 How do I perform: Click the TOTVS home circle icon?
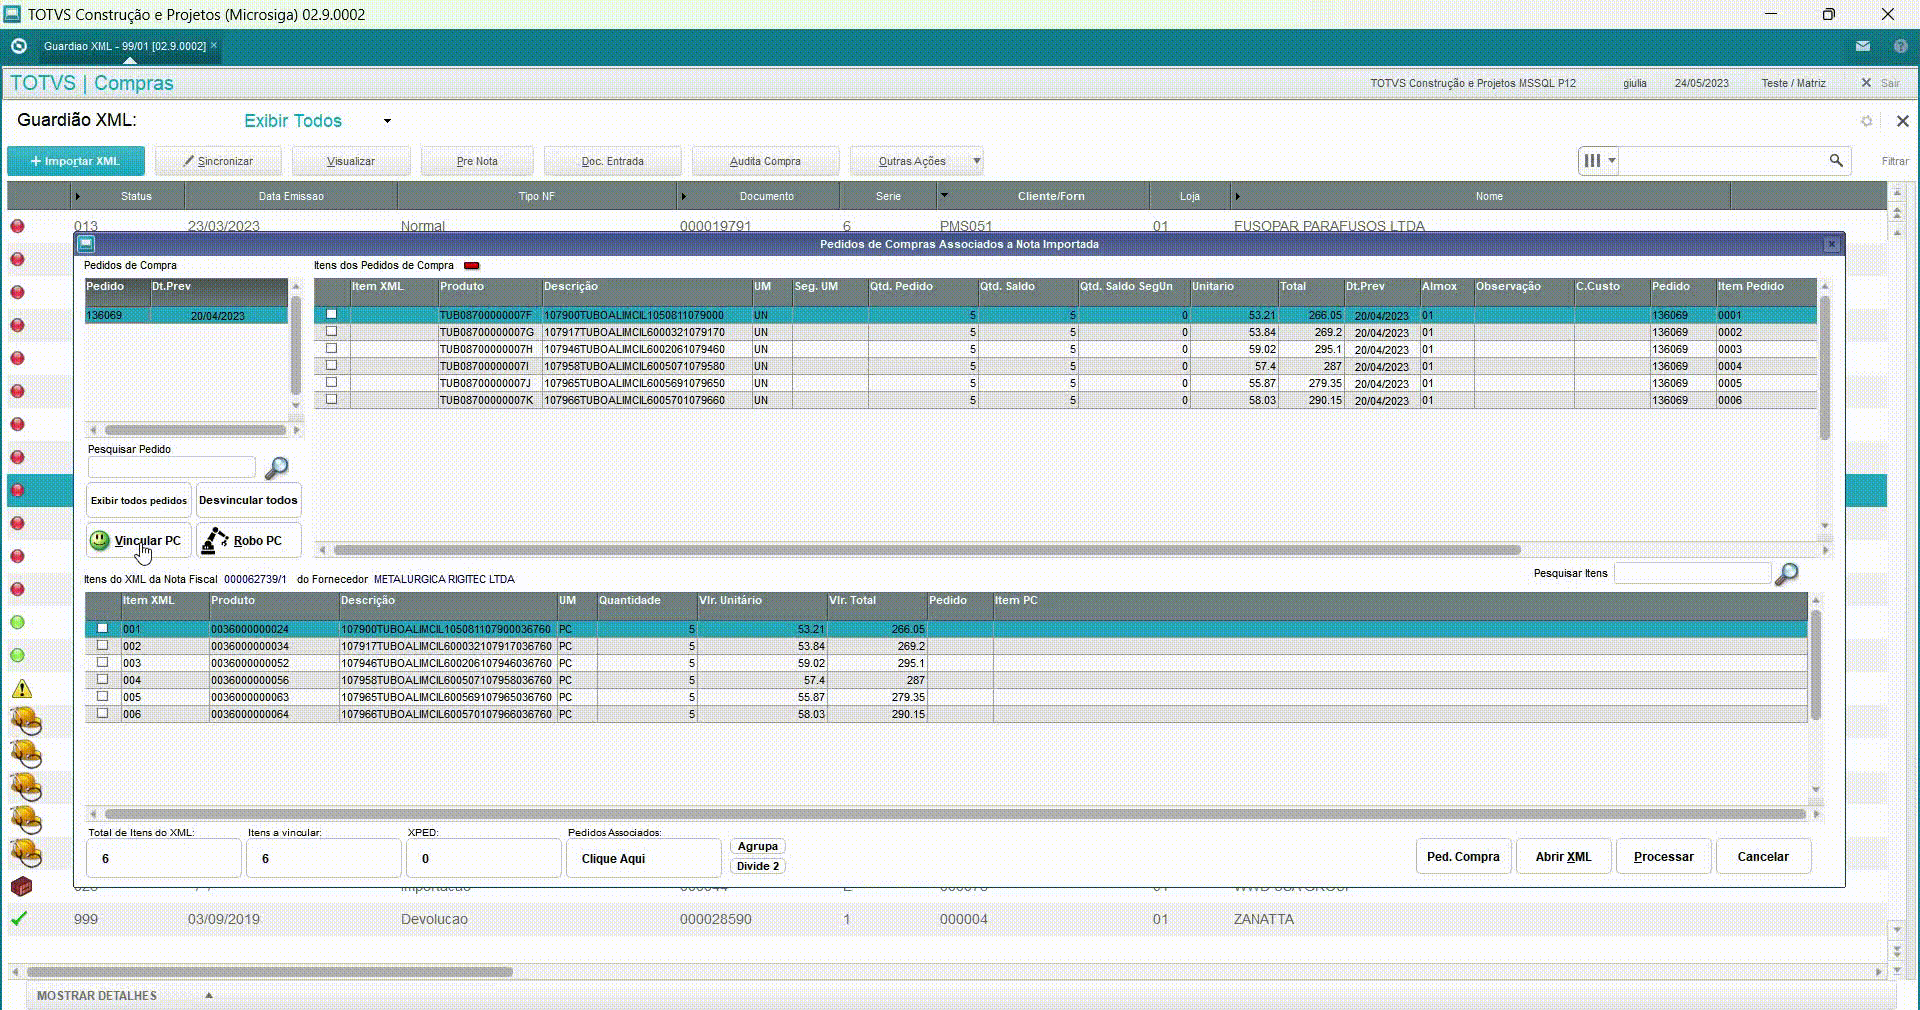coord(18,46)
